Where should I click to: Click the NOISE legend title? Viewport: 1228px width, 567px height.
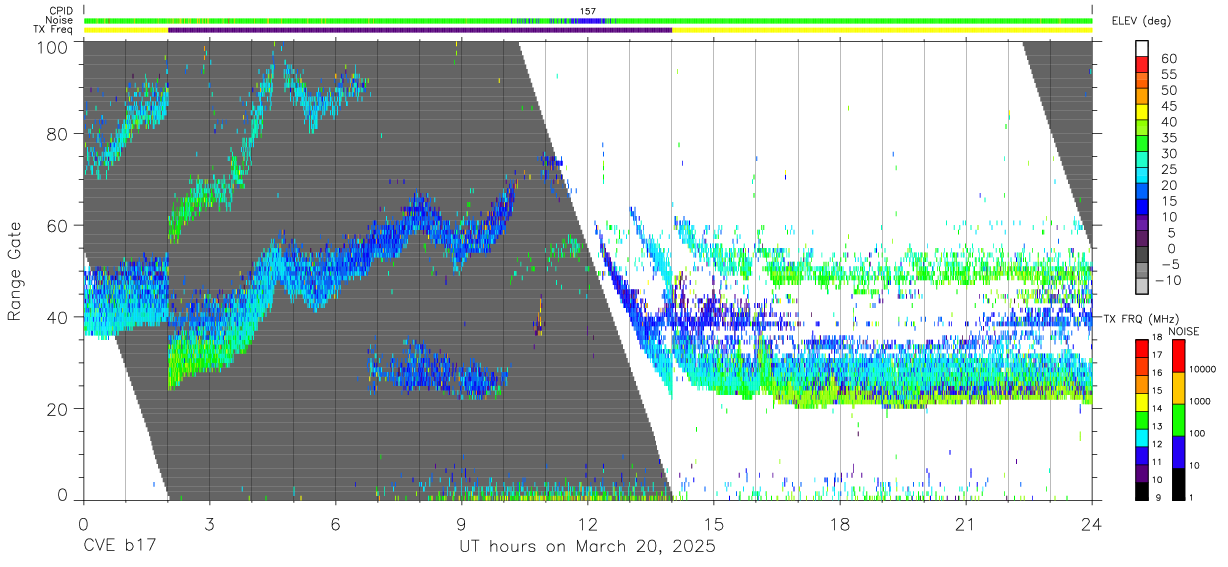click(x=1183, y=332)
